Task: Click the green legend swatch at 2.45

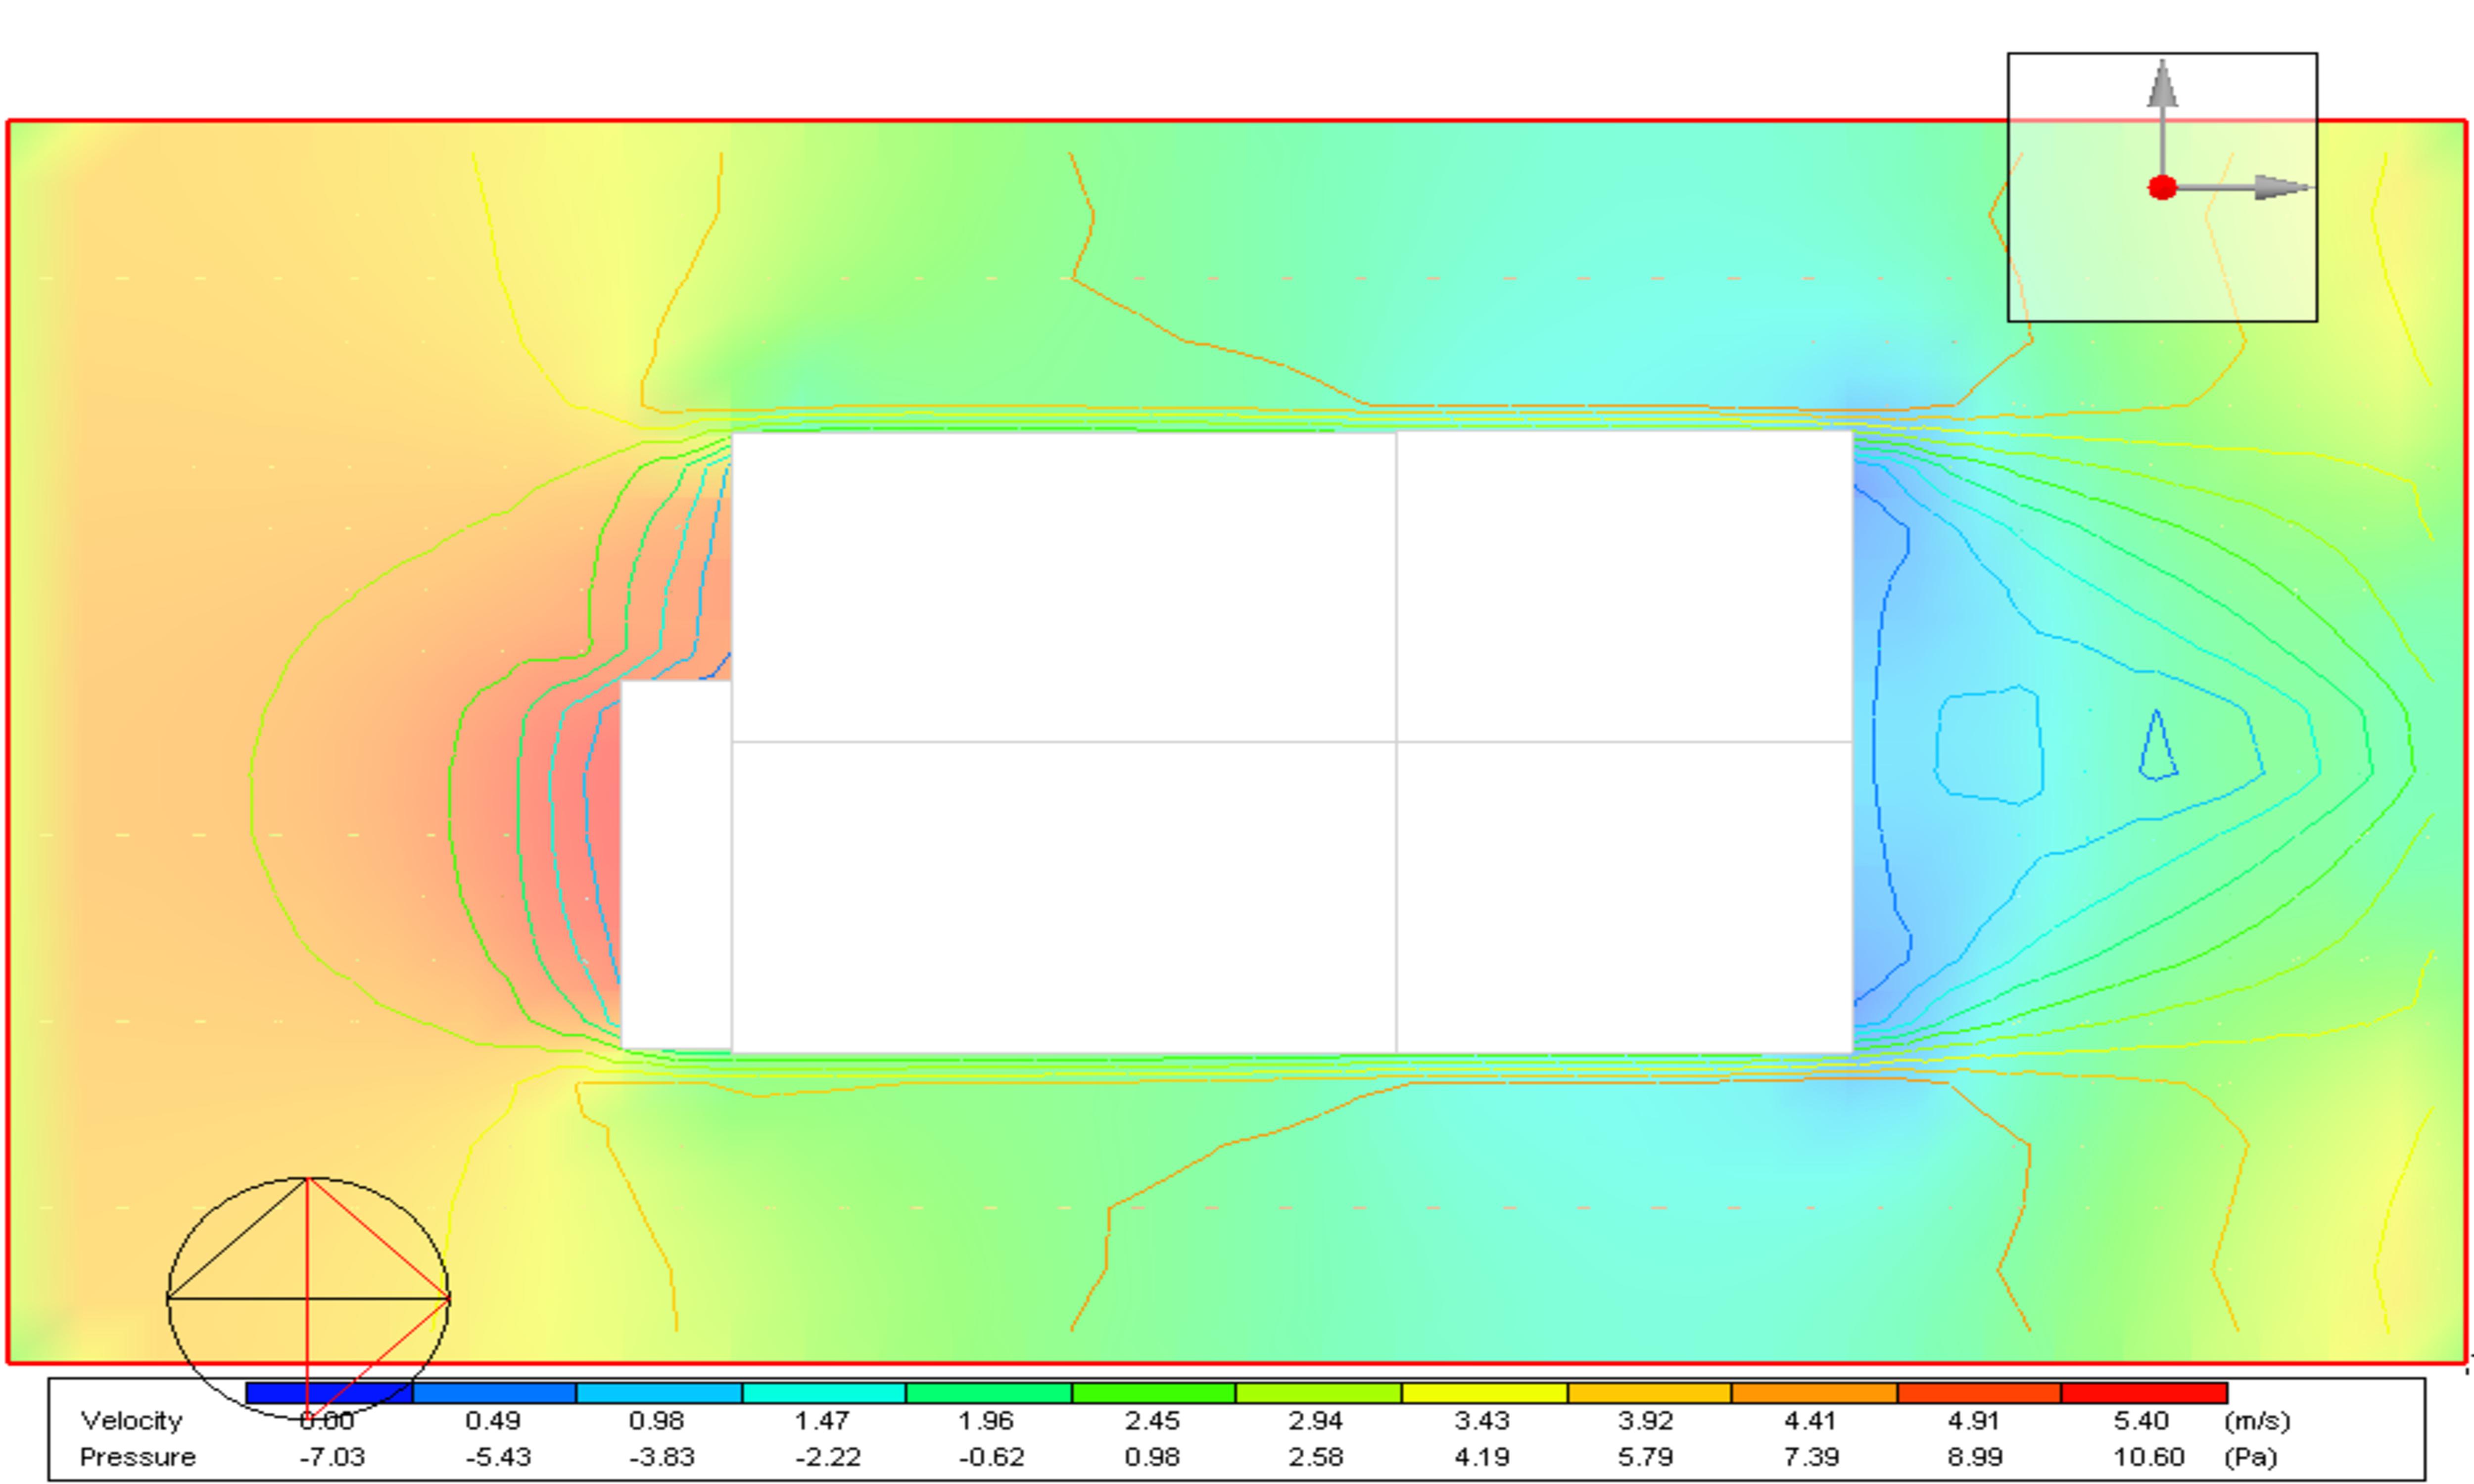Action: (1154, 1393)
